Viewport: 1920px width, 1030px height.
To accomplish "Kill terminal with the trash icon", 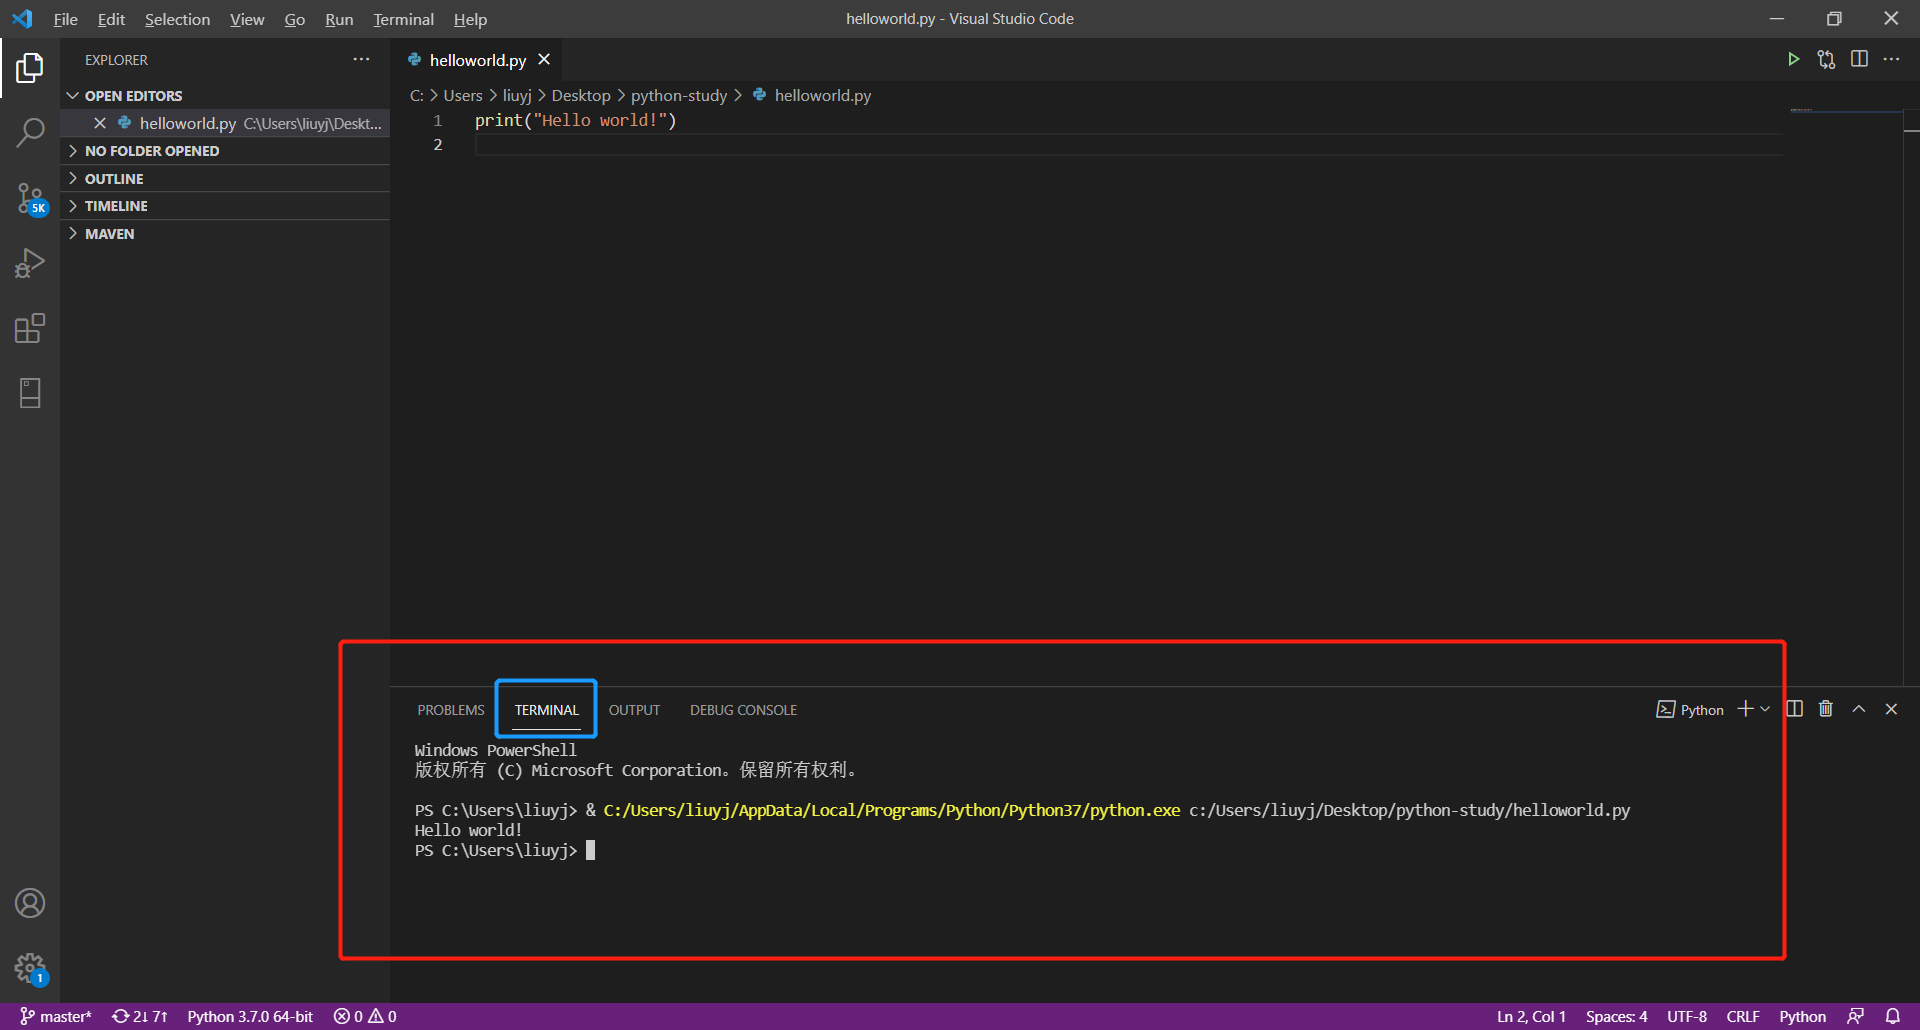I will click(x=1826, y=708).
